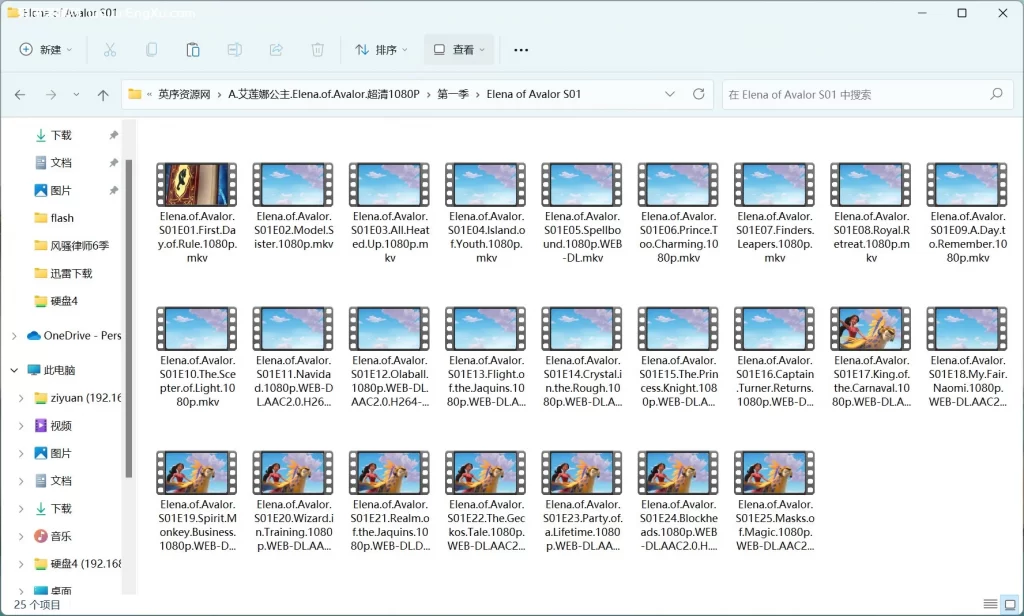Select S01E19.Spirit.Monkey.Business video
This screenshot has height=616, width=1024.
(197, 501)
